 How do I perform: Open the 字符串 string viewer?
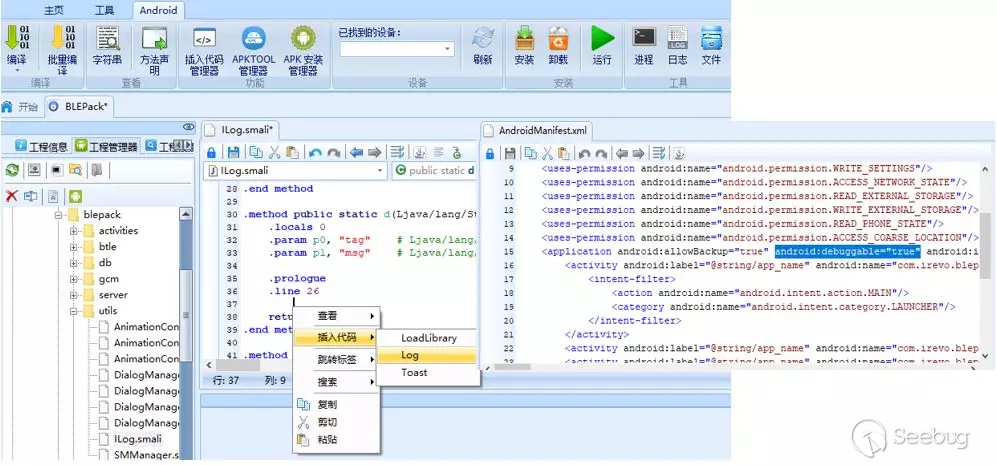click(107, 46)
